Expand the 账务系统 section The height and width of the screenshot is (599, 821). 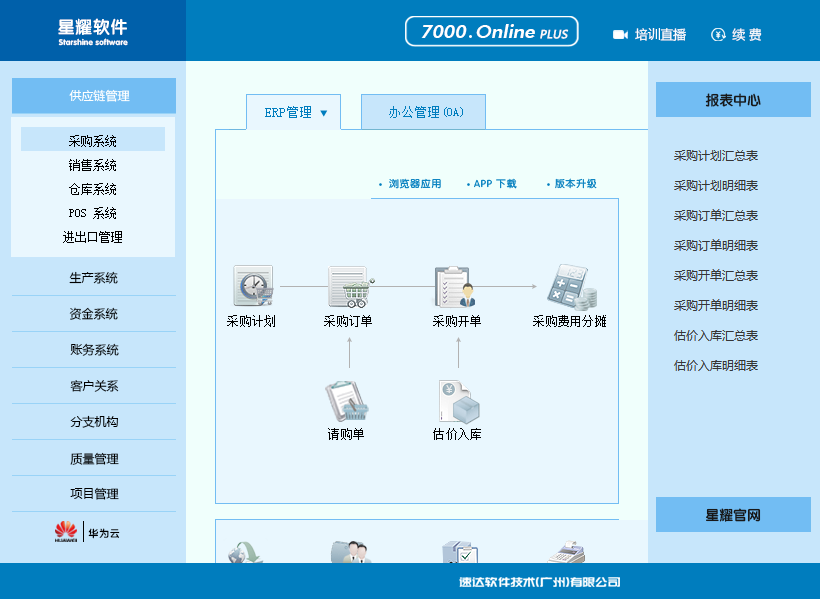tap(94, 350)
